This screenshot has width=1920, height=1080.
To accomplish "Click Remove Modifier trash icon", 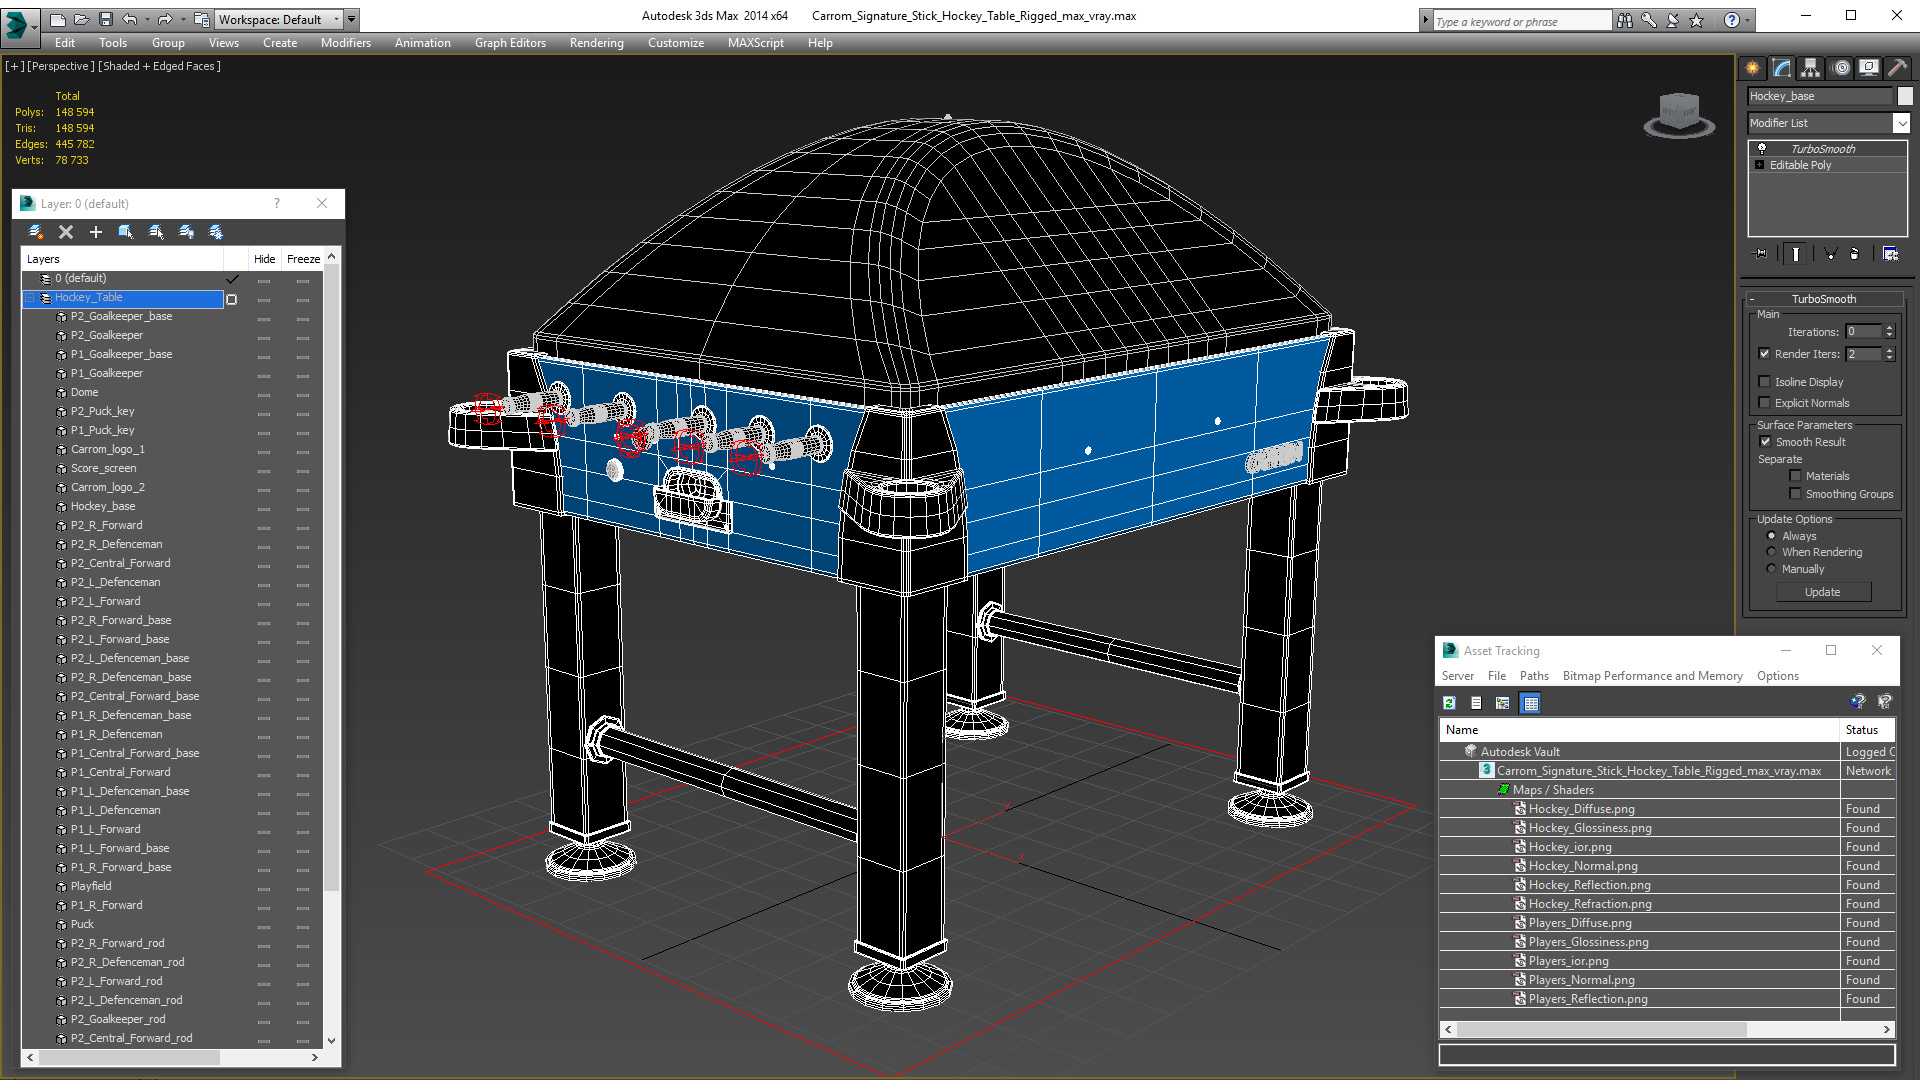I will (1855, 254).
